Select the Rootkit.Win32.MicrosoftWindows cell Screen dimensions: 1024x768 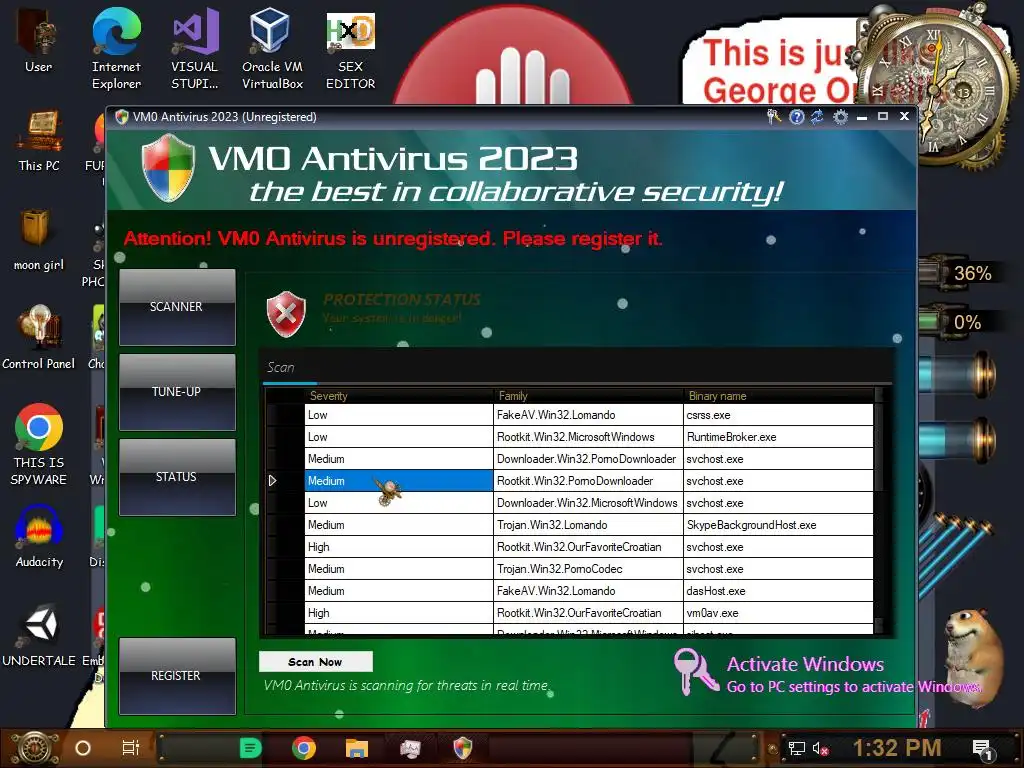[x=588, y=437]
